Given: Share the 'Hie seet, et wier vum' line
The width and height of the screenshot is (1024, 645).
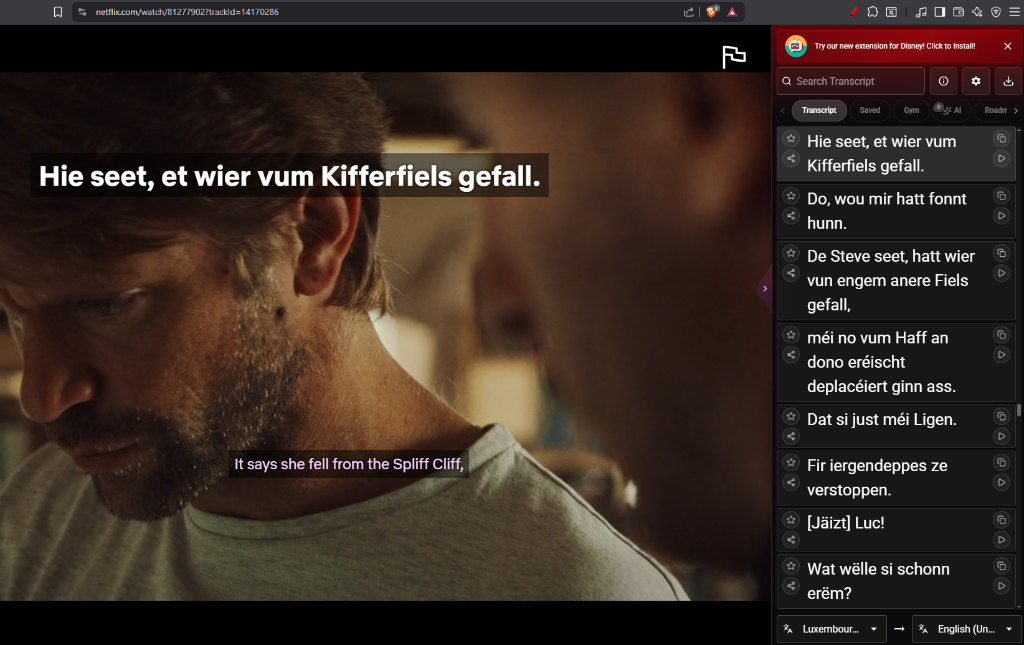Looking at the screenshot, I should coord(791,159).
